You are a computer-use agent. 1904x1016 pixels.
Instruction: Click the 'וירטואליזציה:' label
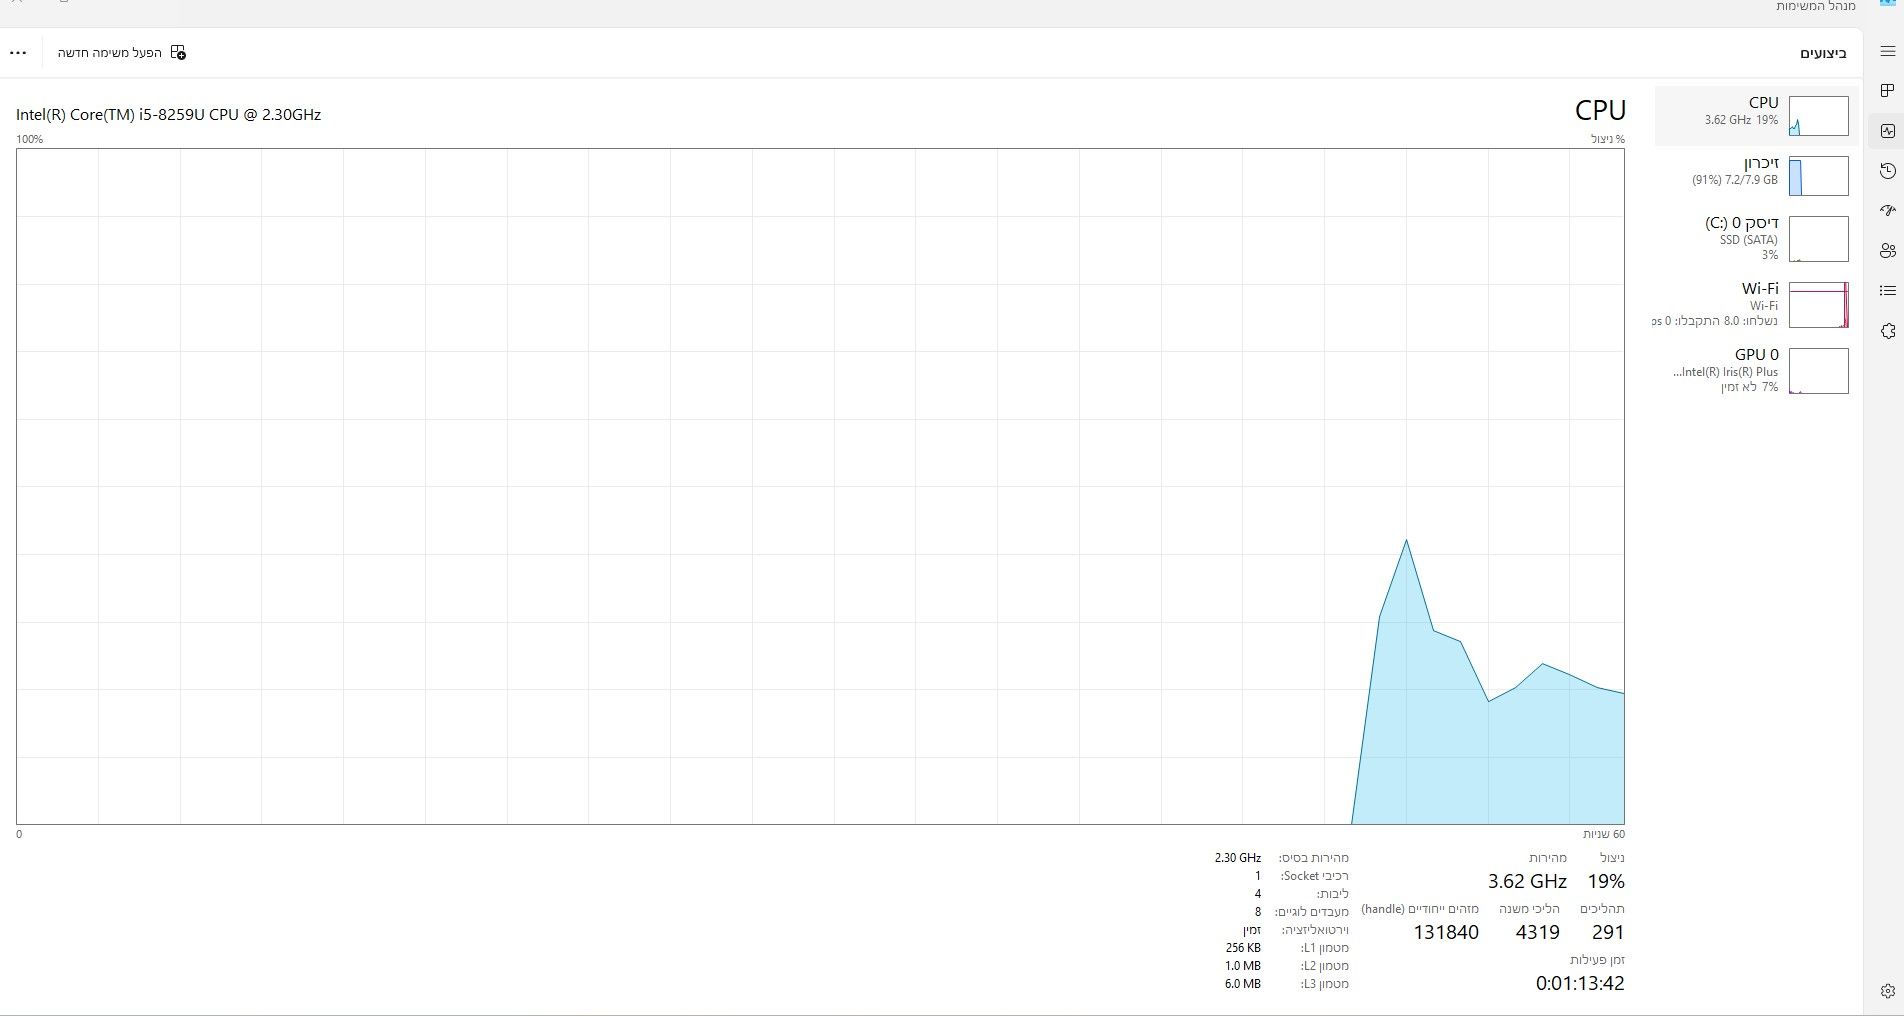[x=1315, y=930]
